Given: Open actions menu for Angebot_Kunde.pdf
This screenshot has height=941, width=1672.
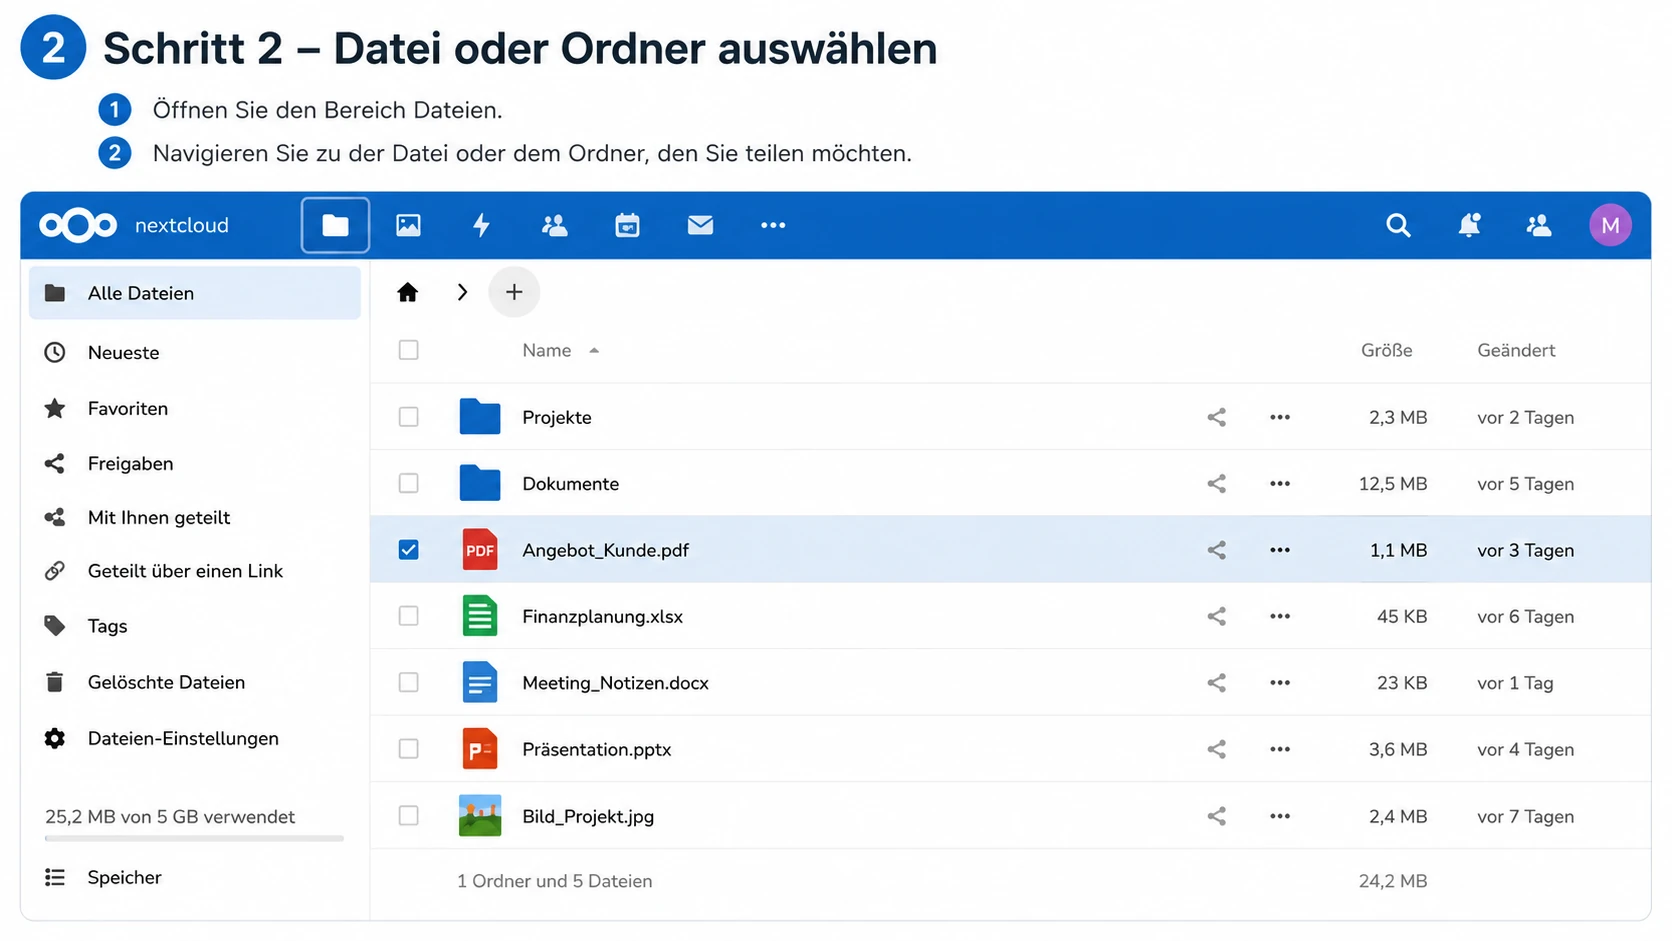Looking at the screenshot, I should click(x=1280, y=550).
